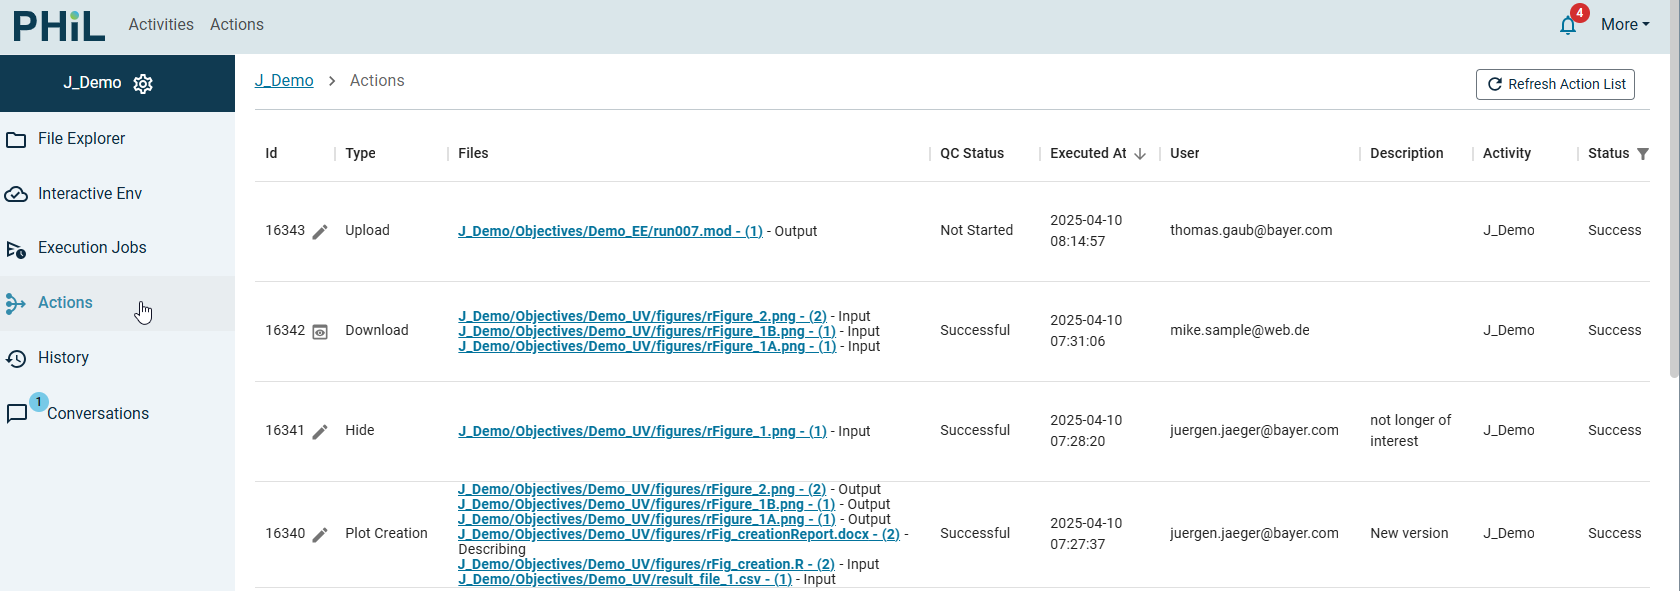Click edit pencil icon for action 16341
Image resolution: width=1680 pixels, height=591 pixels.
(320, 432)
